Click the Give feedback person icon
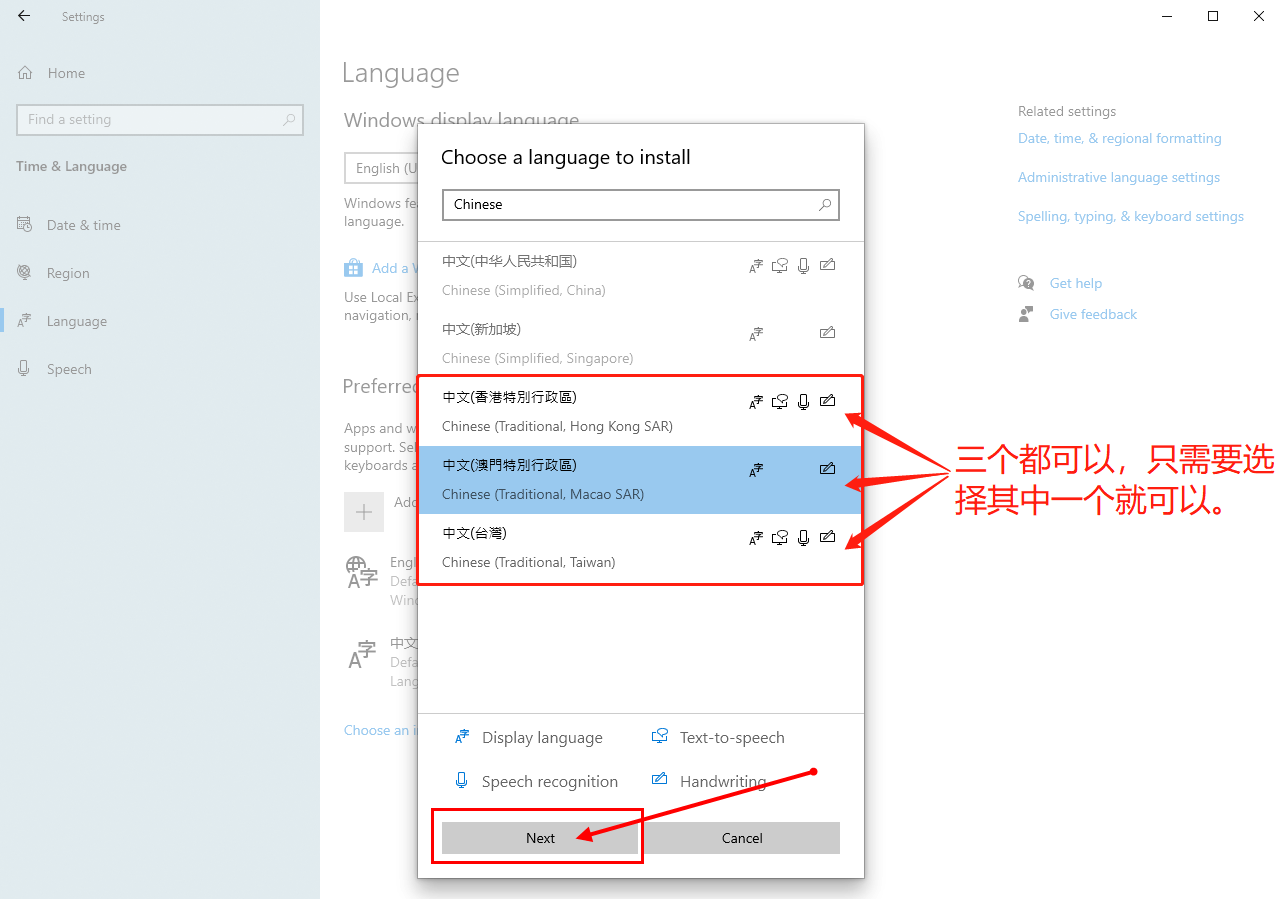 1026,314
